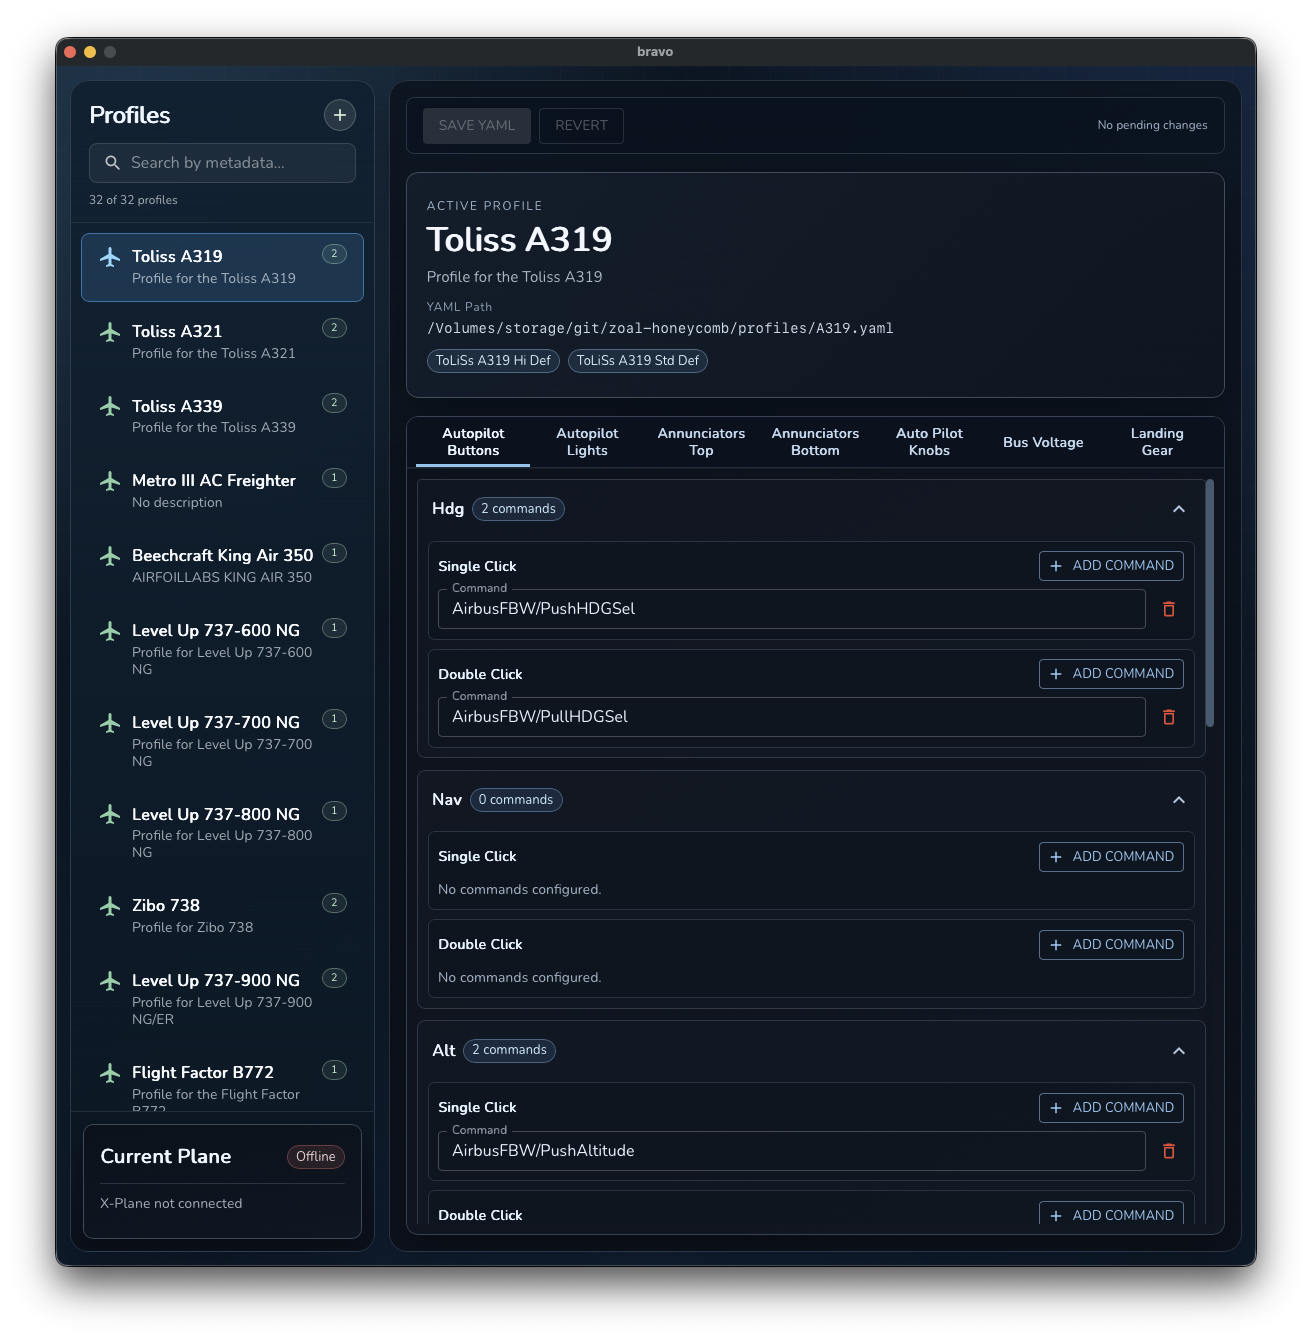Click the airplane icon beside Beechcraft King Air 350
Viewport: 1312px width, 1340px height.
(111, 557)
